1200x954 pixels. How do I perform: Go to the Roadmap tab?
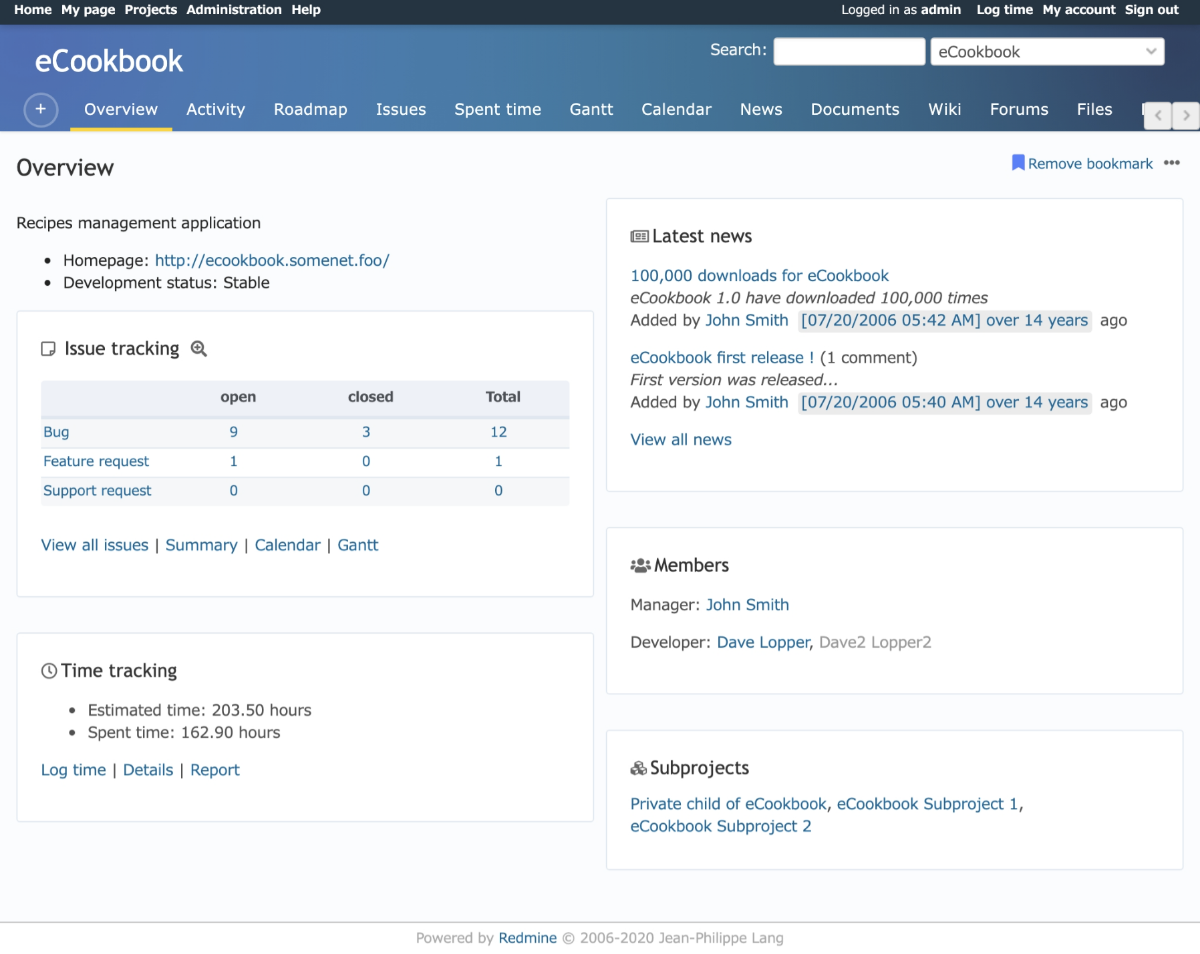click(311, 109)
